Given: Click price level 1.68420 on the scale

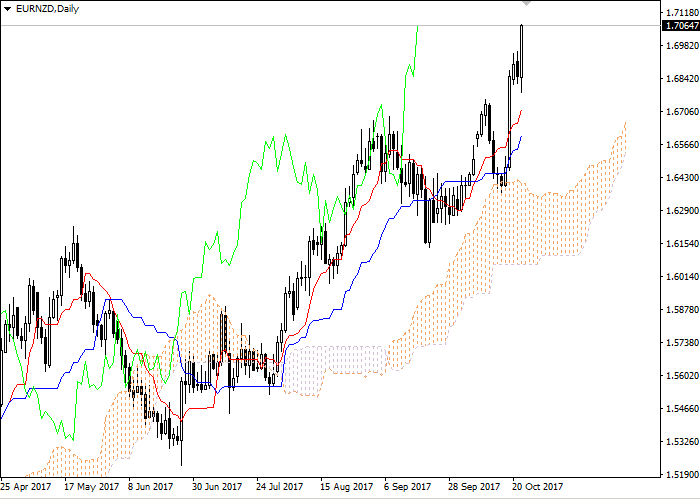Looking at the screenshot, I should click(682, 79).
